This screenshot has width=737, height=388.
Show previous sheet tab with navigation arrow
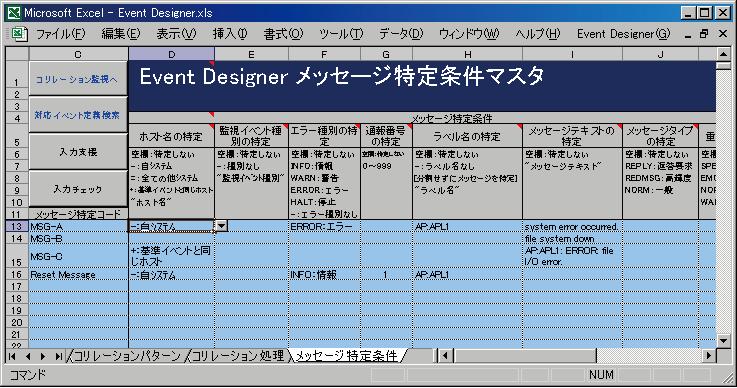(28, 356)
